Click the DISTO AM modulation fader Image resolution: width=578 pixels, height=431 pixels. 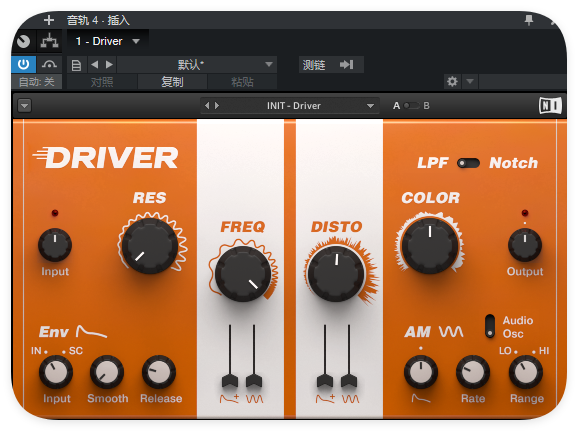pyautogui.click(x=349, y=381)
